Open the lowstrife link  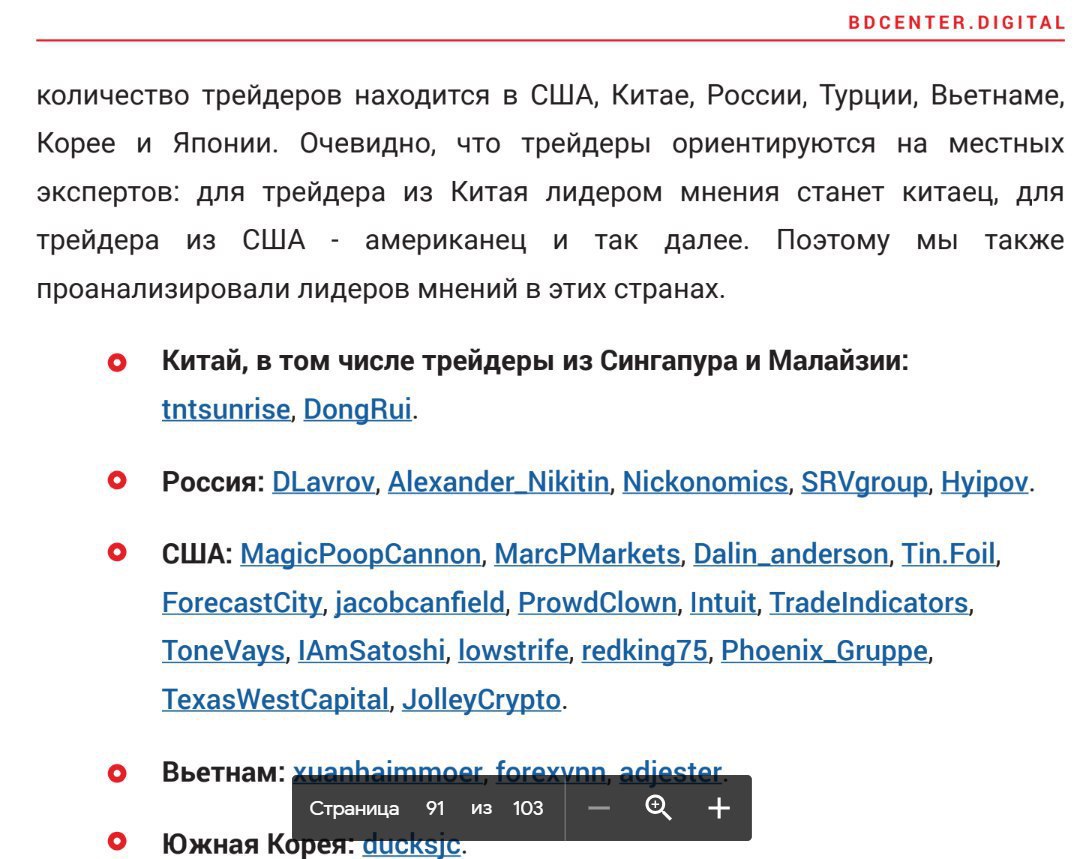513,650
